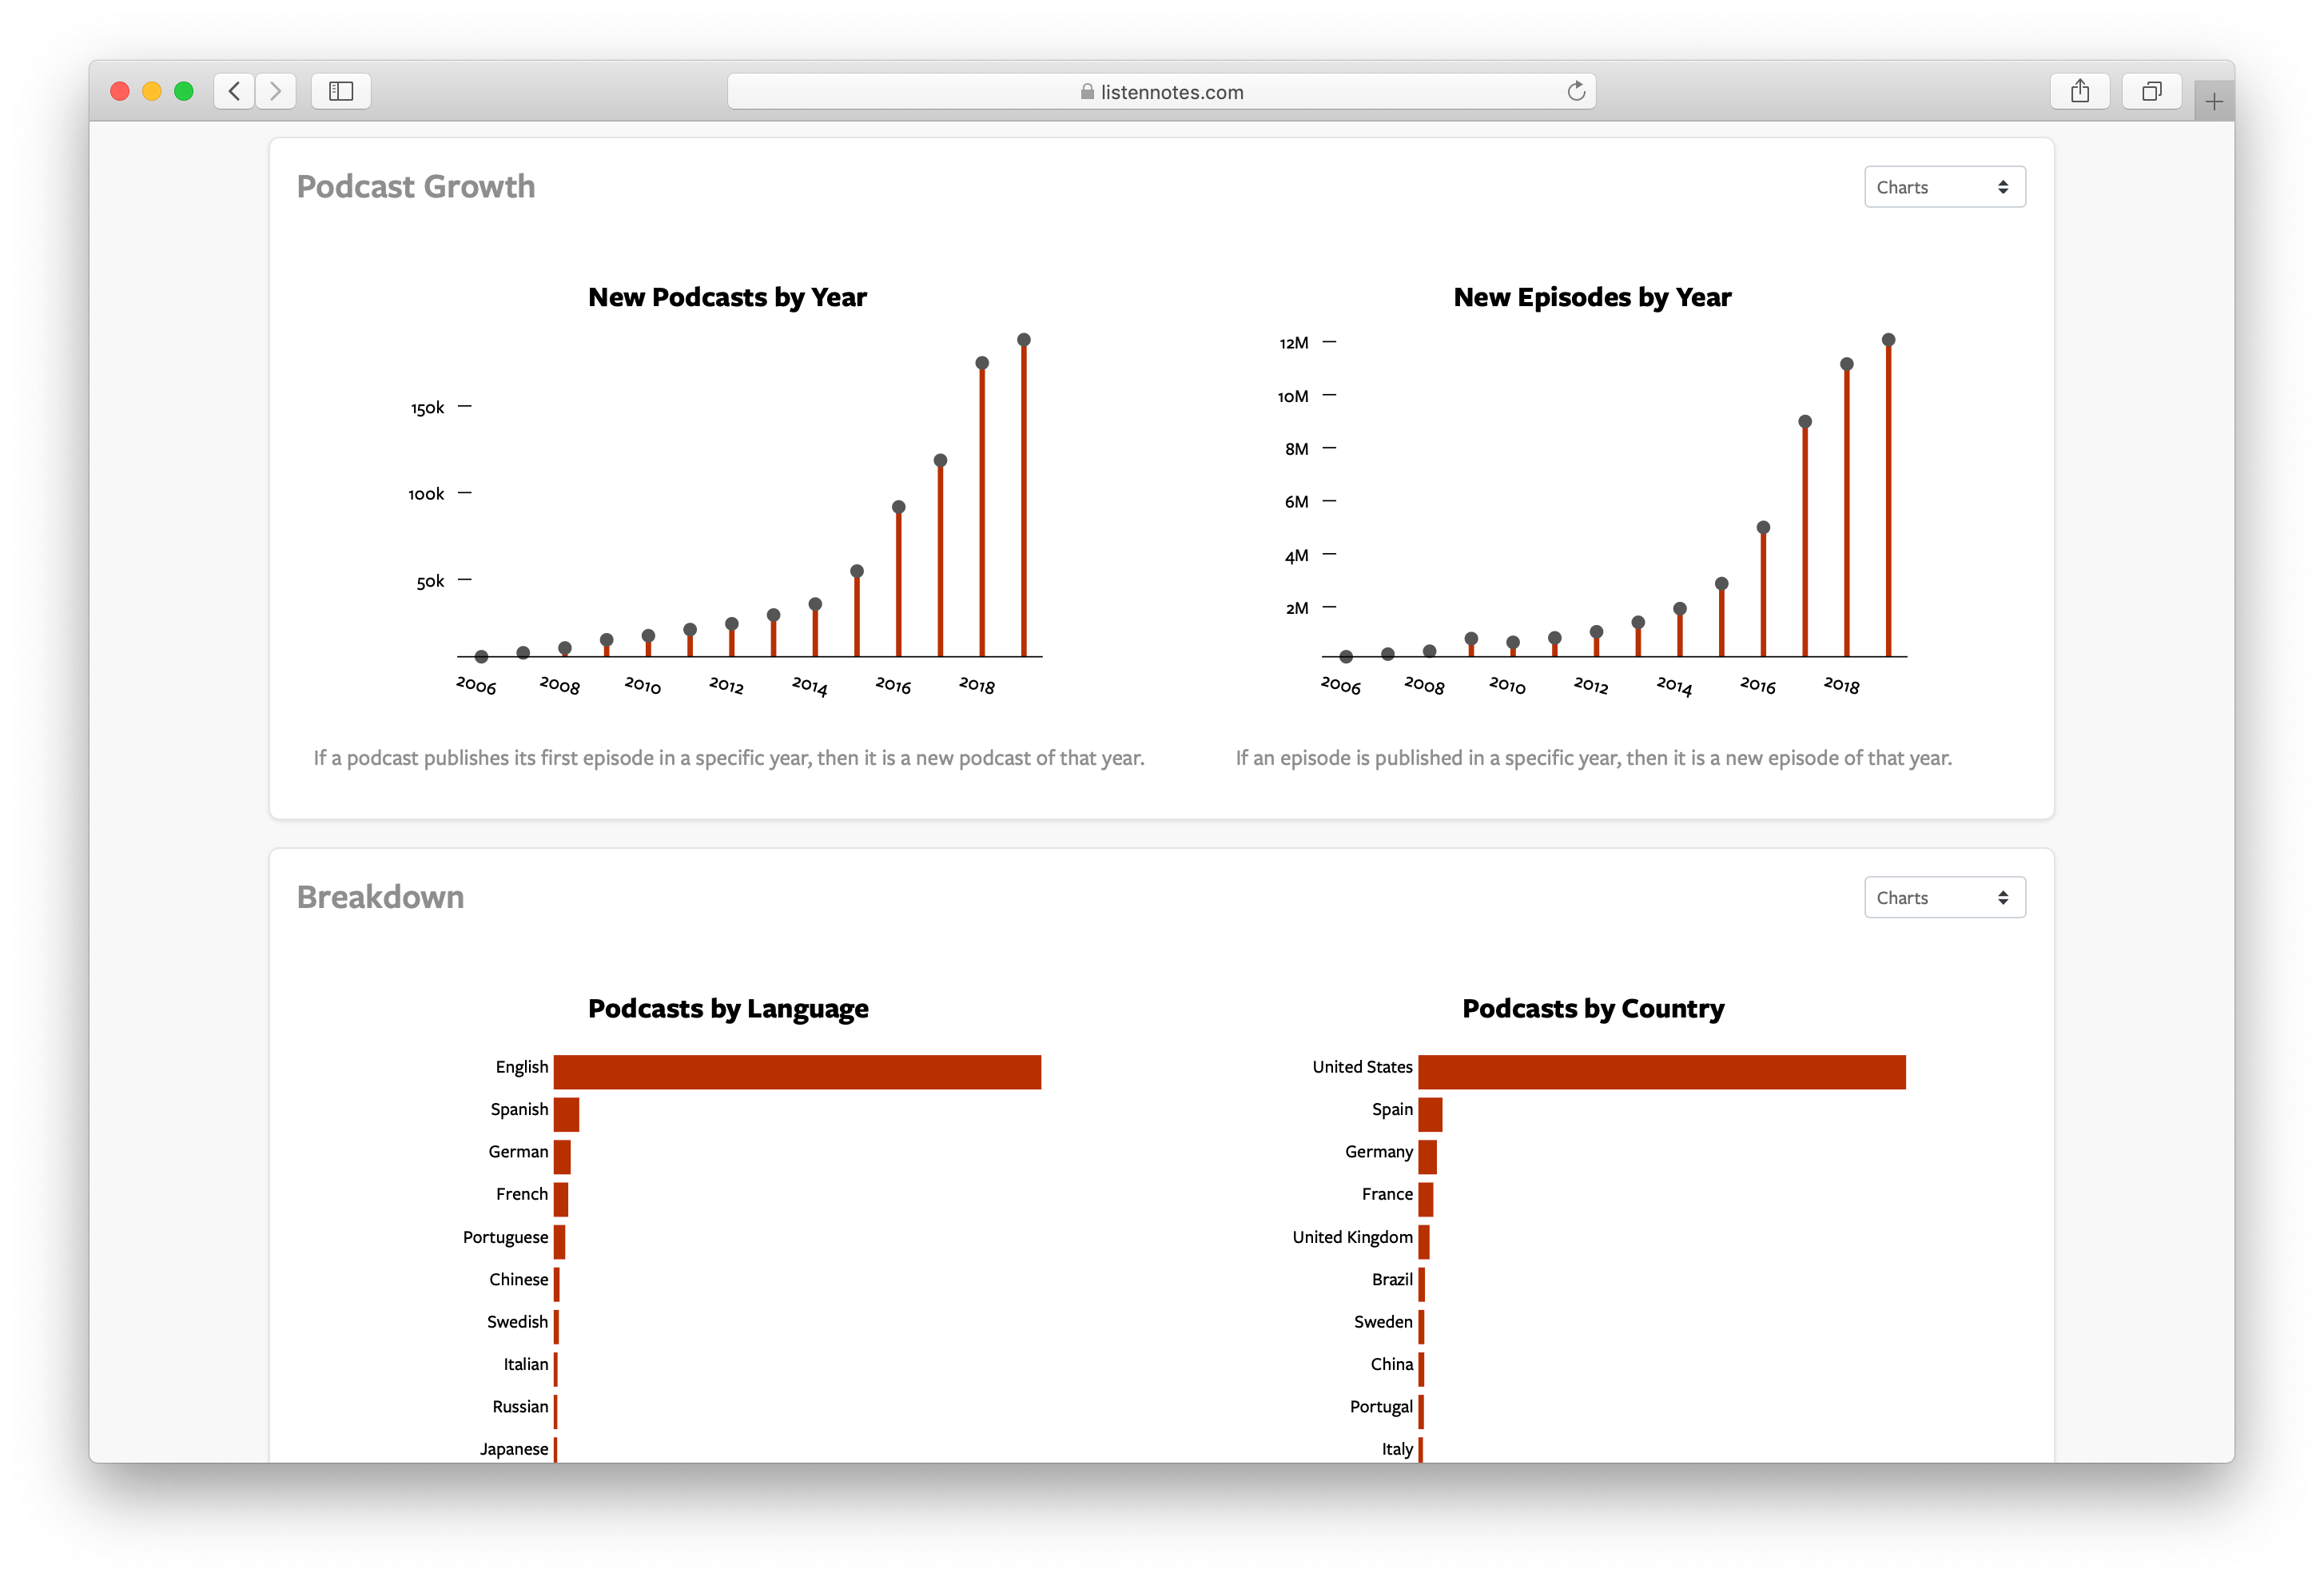Click the listennotes.com address bar
2324x1581 pixels.
click(x=1161, y=91)
